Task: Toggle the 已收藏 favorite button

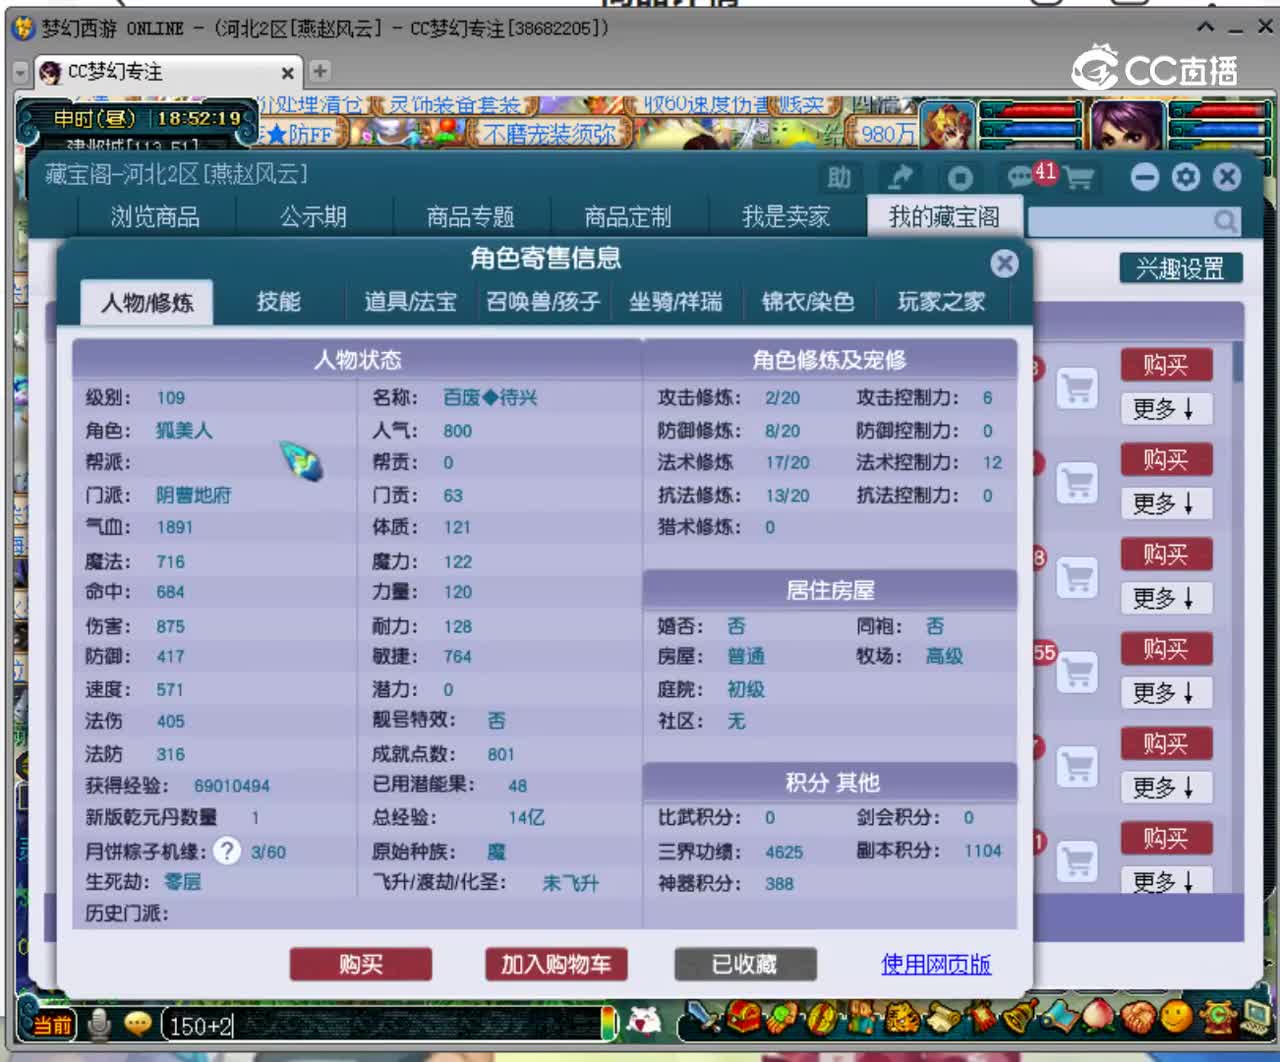Action: tap(745, 964)
